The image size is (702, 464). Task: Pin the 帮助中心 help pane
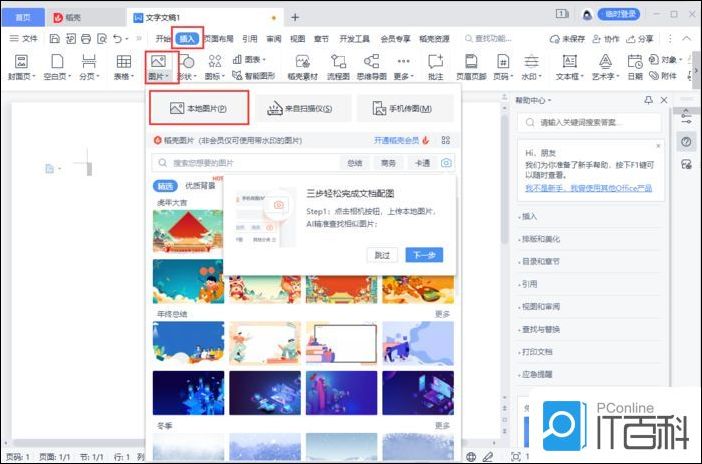pos(648,100)
